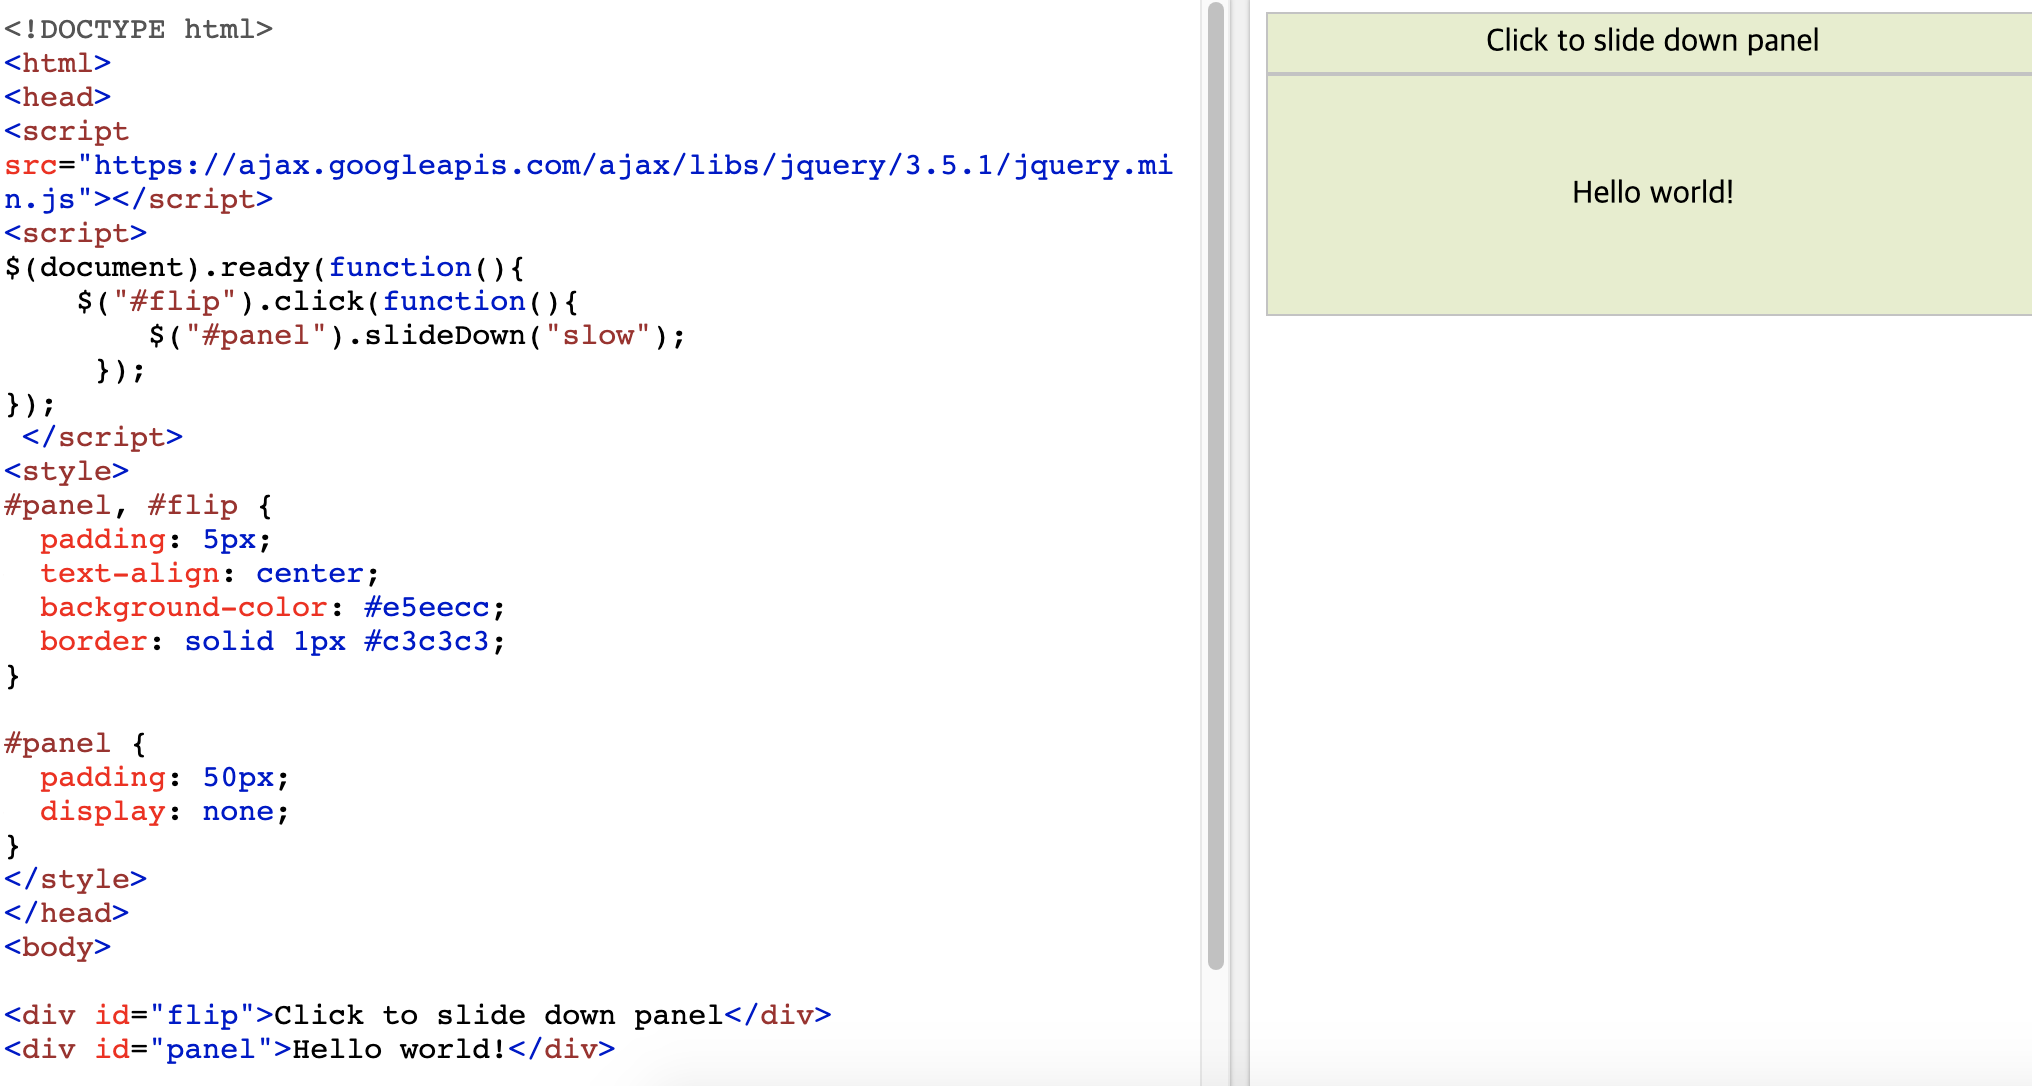Viewport: 2032px width, 1086px height.
Task: Click the div id="flip" code line
Action: pos(416,1016)
